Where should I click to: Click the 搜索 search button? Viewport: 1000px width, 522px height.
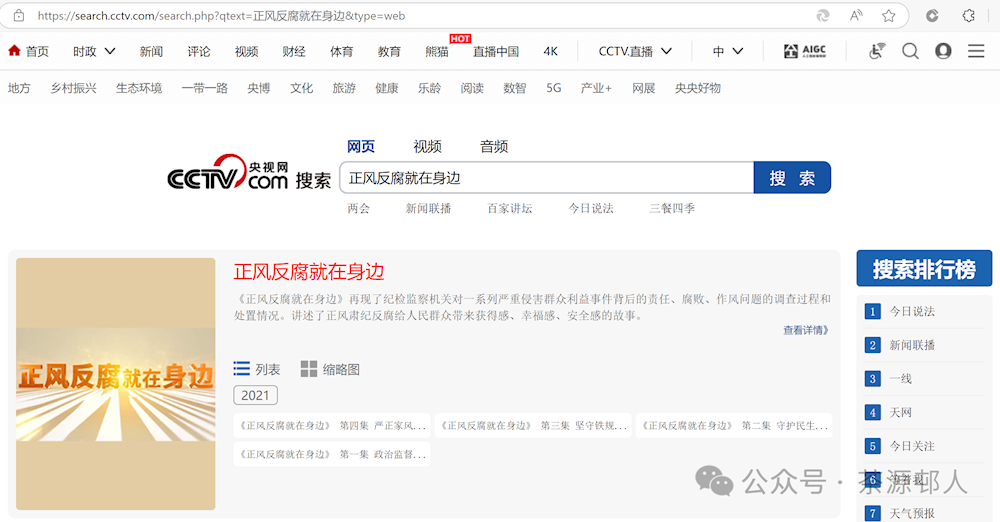click(792, 177)
